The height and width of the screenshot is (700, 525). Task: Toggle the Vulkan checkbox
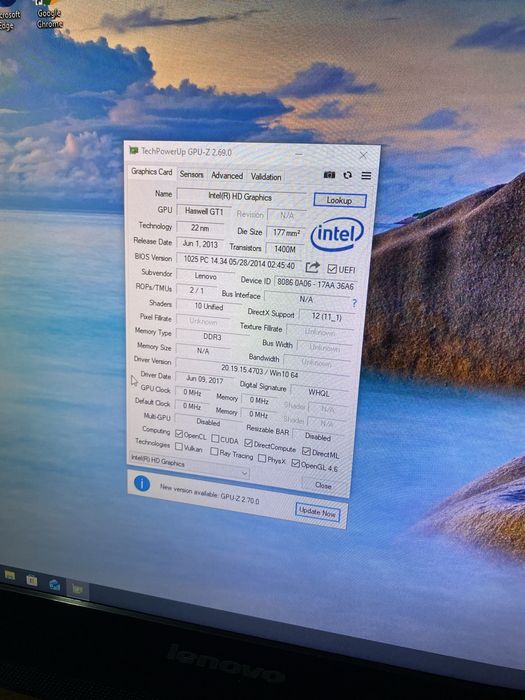[179, 446]
